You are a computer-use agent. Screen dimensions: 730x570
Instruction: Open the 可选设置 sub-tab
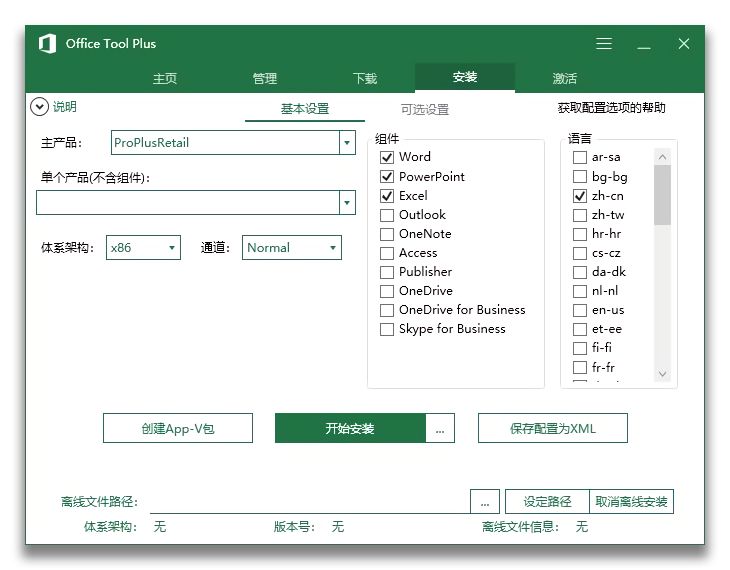(425, 109)
